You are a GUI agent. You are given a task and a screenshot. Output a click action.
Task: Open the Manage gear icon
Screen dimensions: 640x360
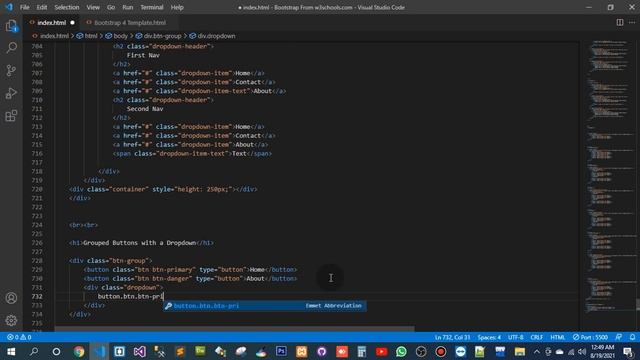pos(11,320)
